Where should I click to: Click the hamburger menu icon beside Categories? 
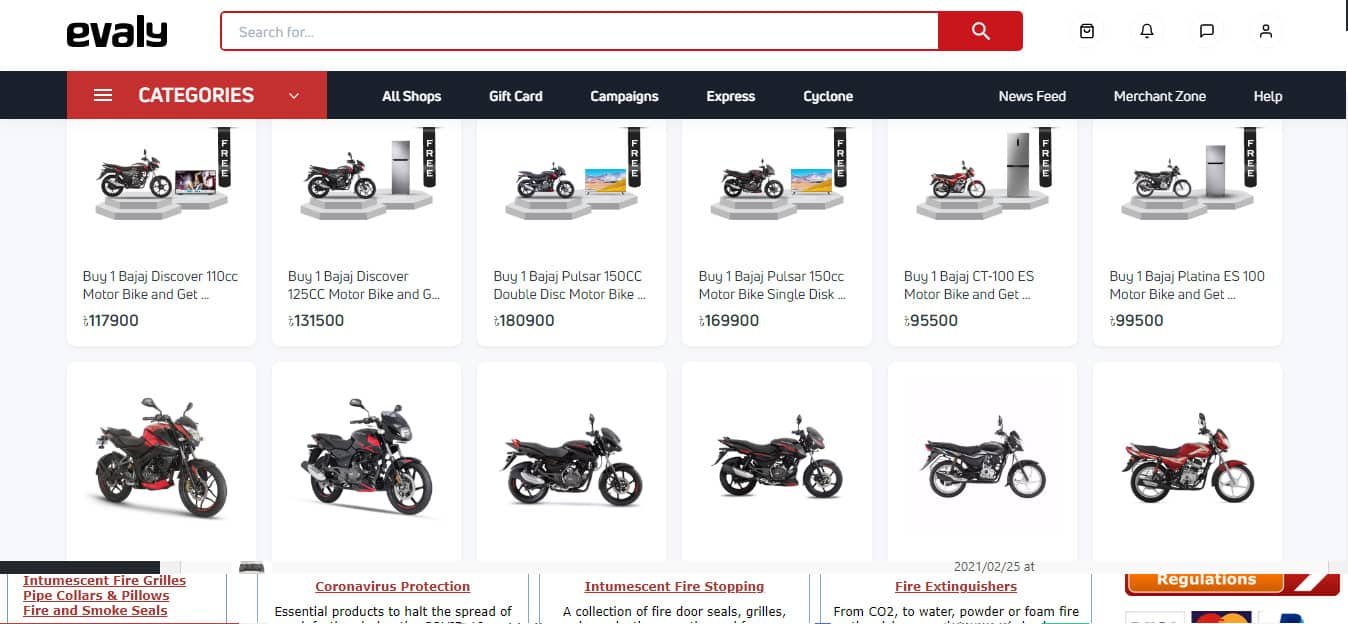tap(103, 95)
